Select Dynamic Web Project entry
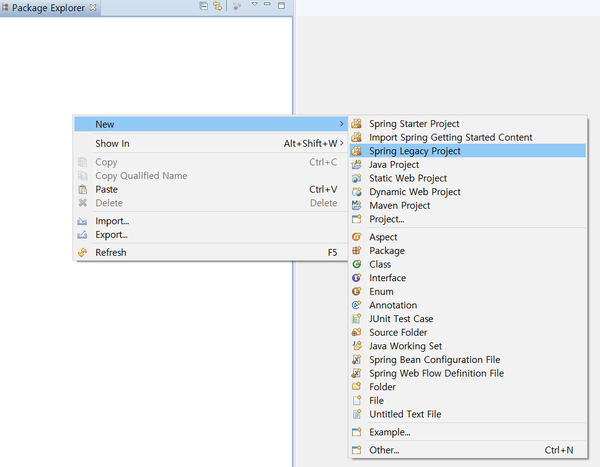The width and height of the screenshot is (600, 467). click(x=468, y=192)
